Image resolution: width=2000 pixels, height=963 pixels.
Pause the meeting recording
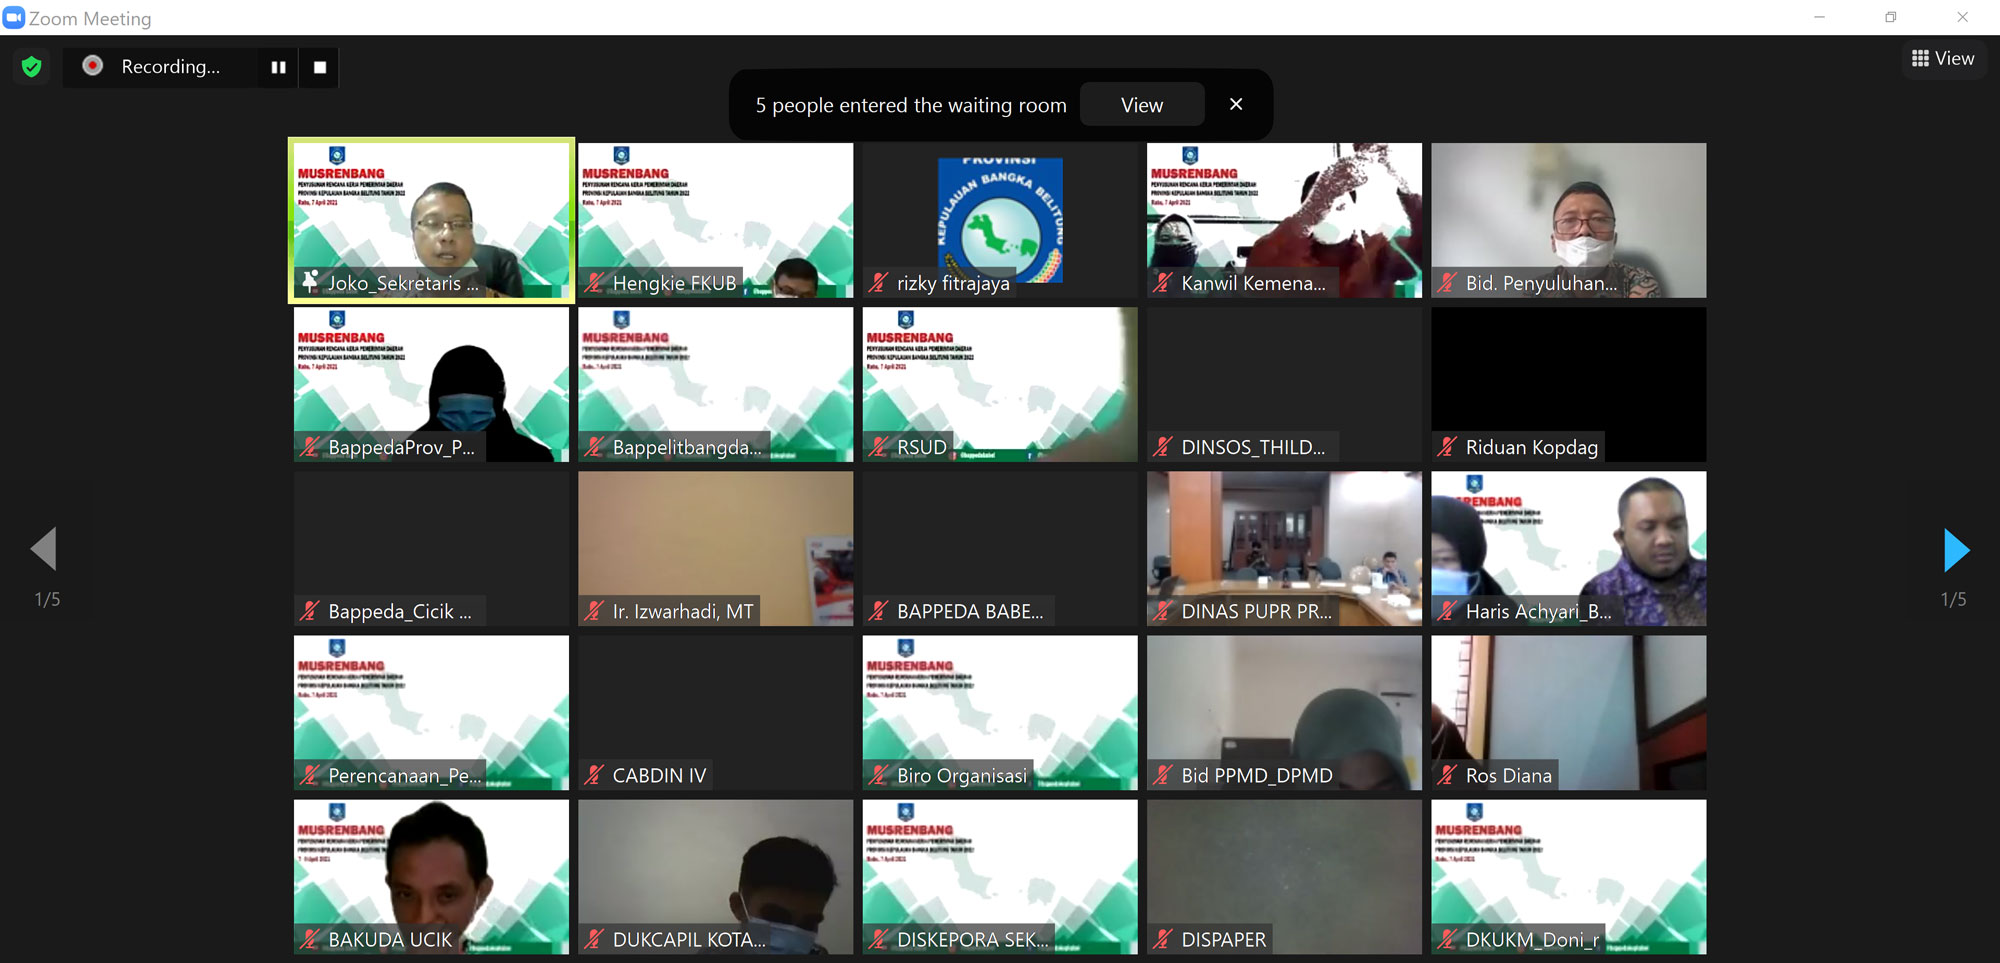click(278, 67)
